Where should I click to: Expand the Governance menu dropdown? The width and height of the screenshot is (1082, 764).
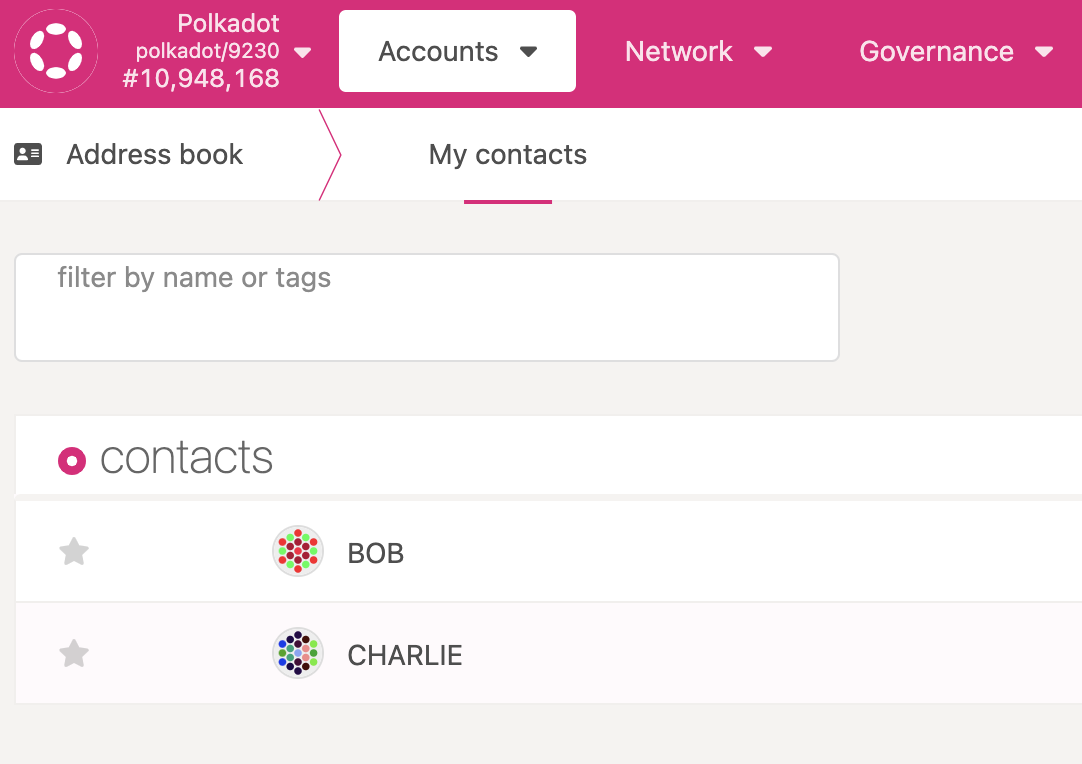tap(954, 51)
